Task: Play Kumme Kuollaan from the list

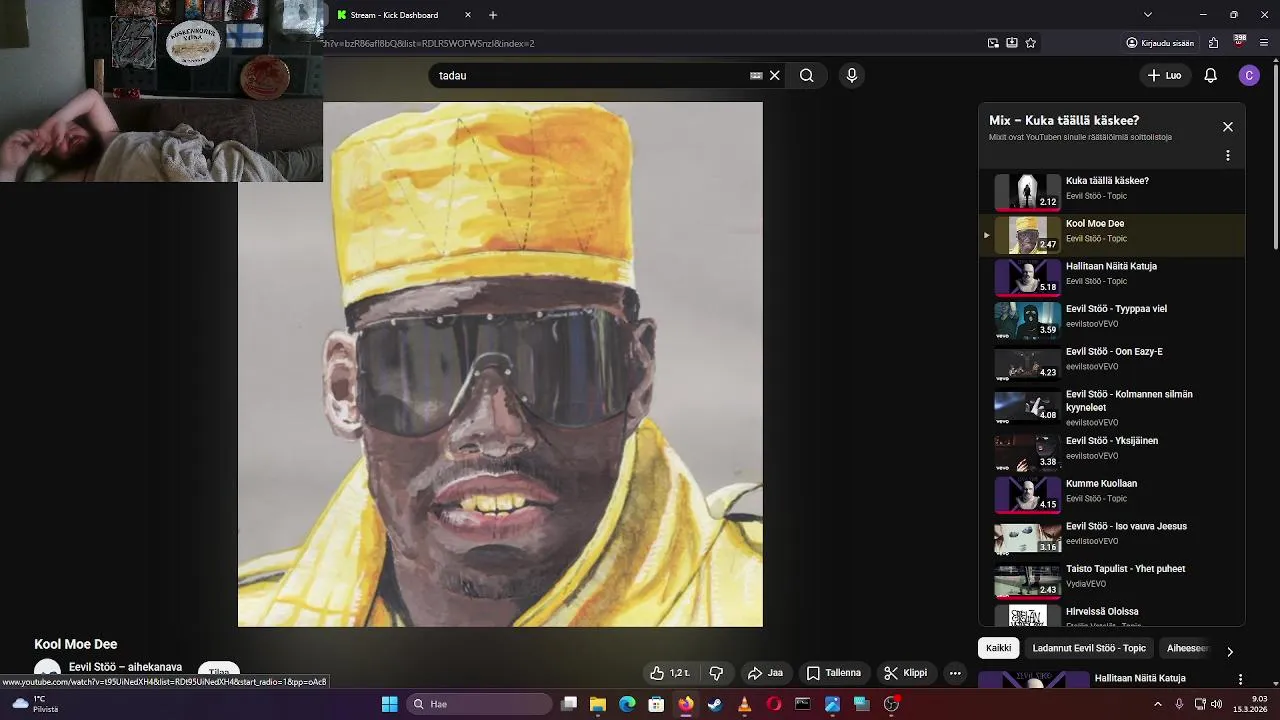Action: pyautogui.click(x=1111, y=494)
